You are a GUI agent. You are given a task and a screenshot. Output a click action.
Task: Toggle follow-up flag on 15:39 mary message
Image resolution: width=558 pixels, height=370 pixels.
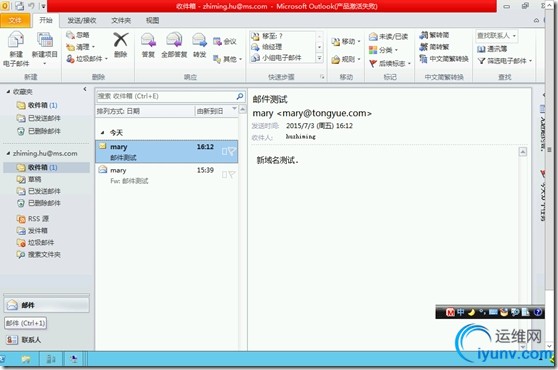(x=232, y=174)
